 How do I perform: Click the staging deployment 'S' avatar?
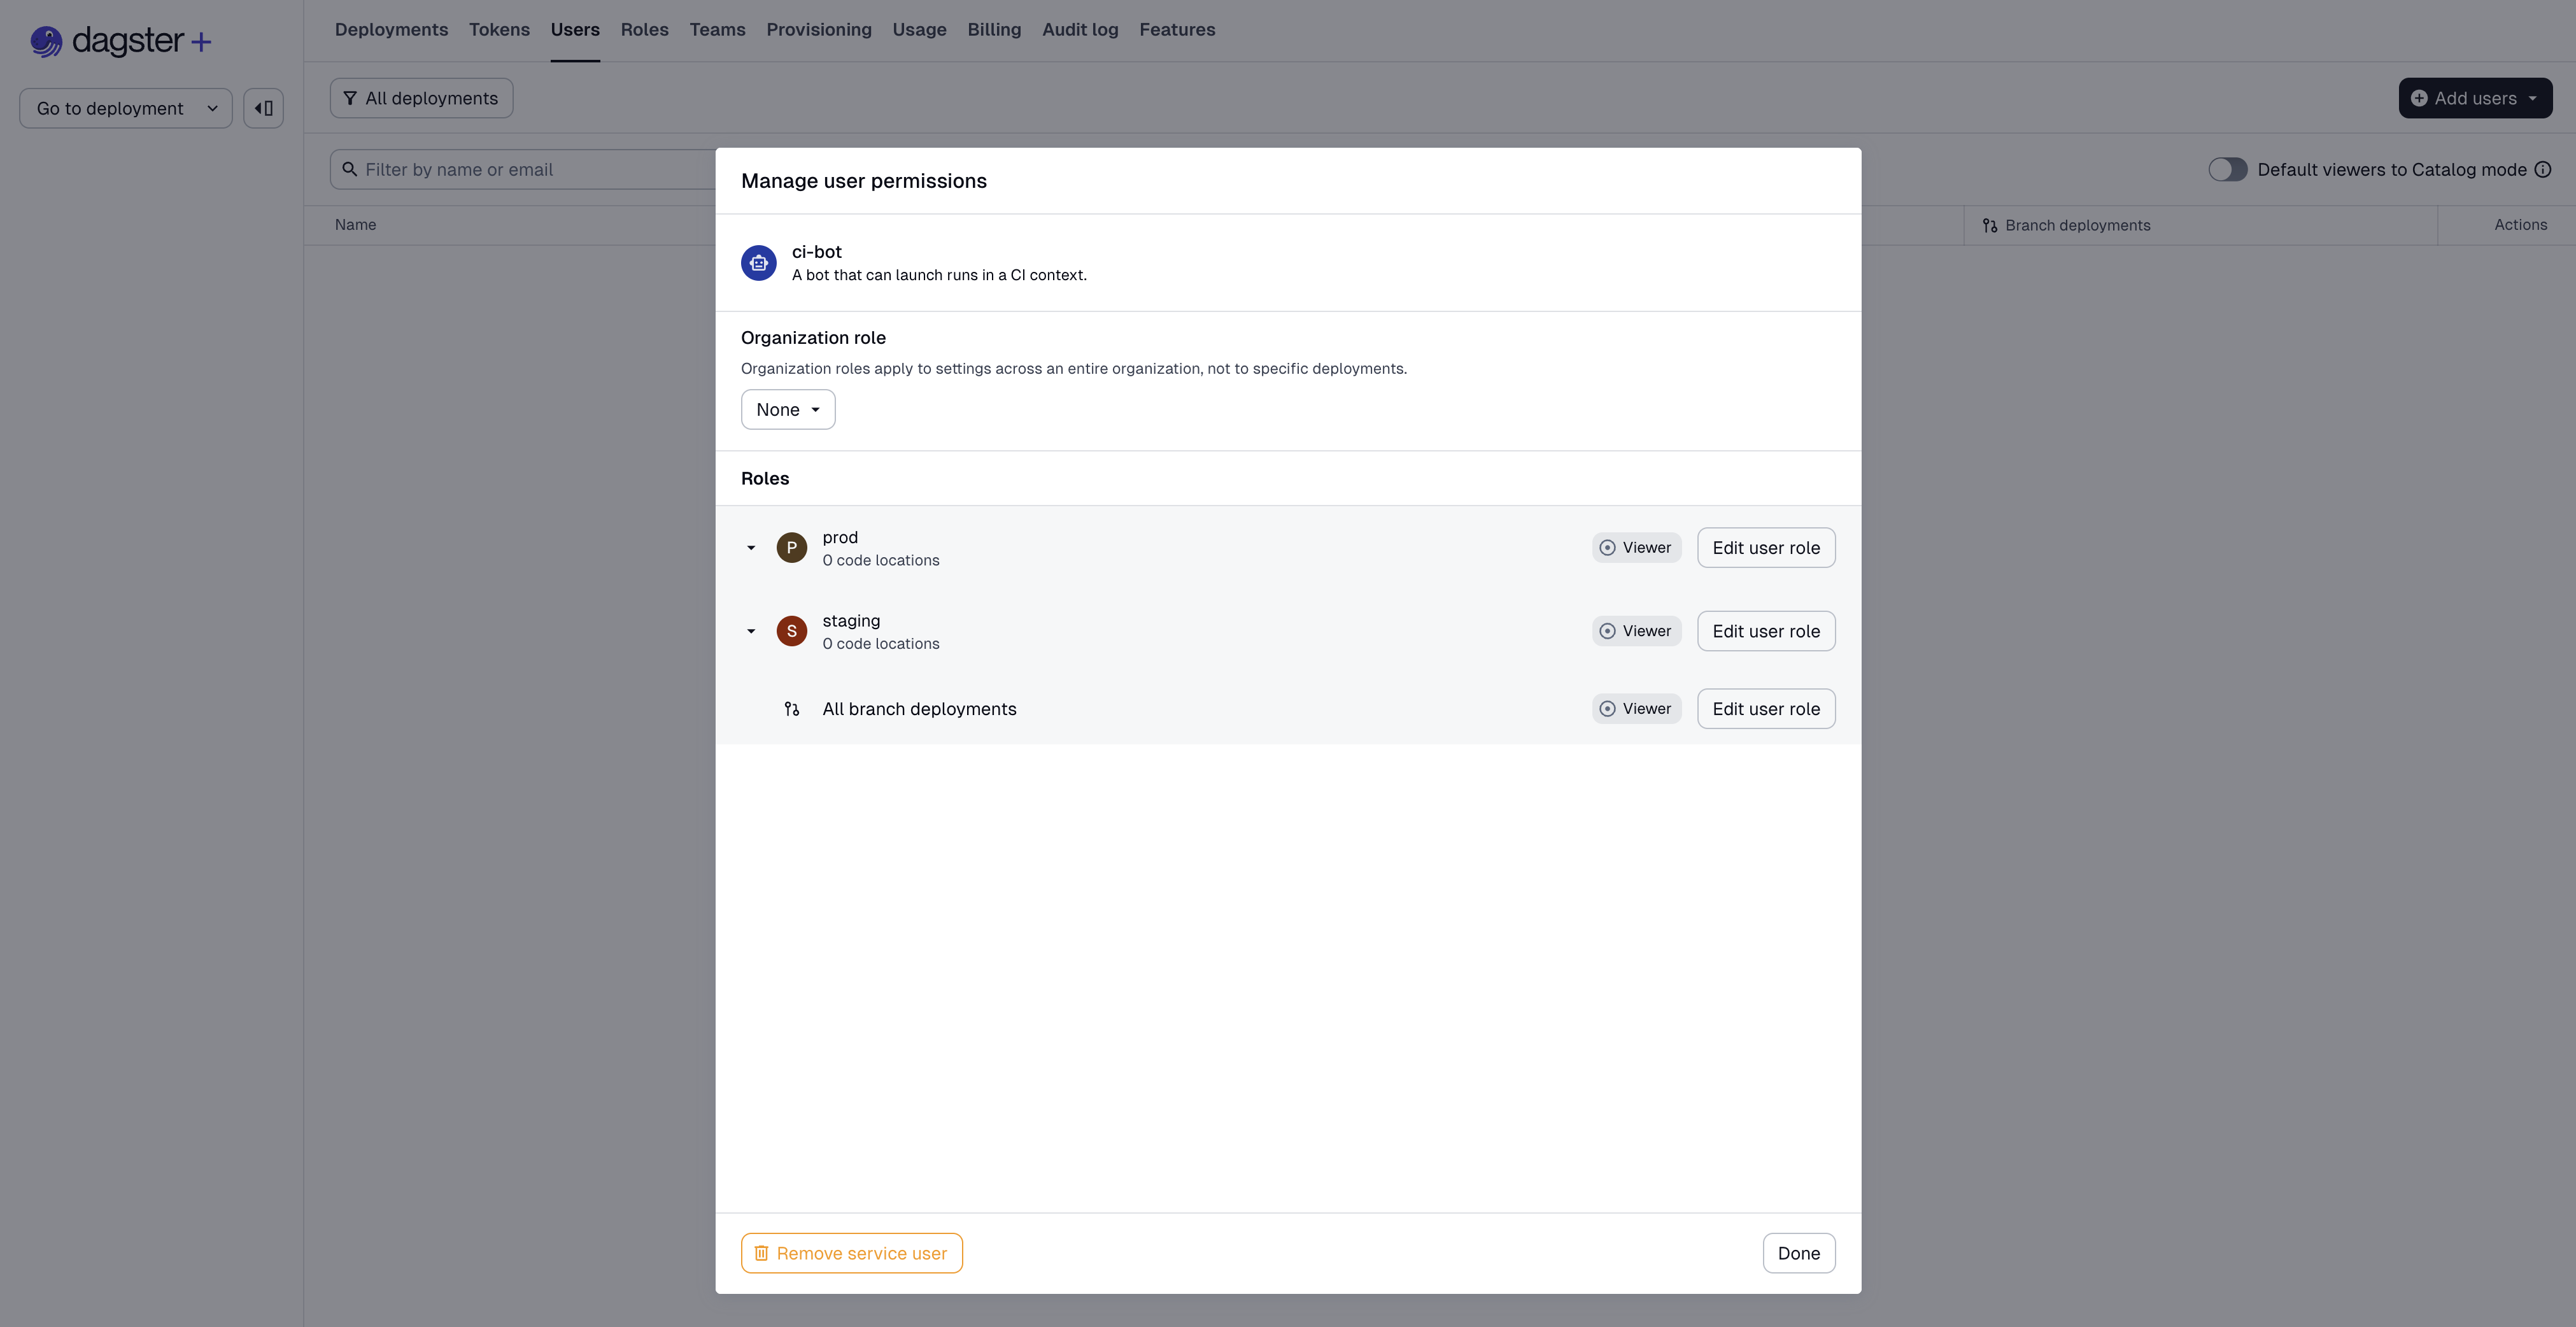791,631
